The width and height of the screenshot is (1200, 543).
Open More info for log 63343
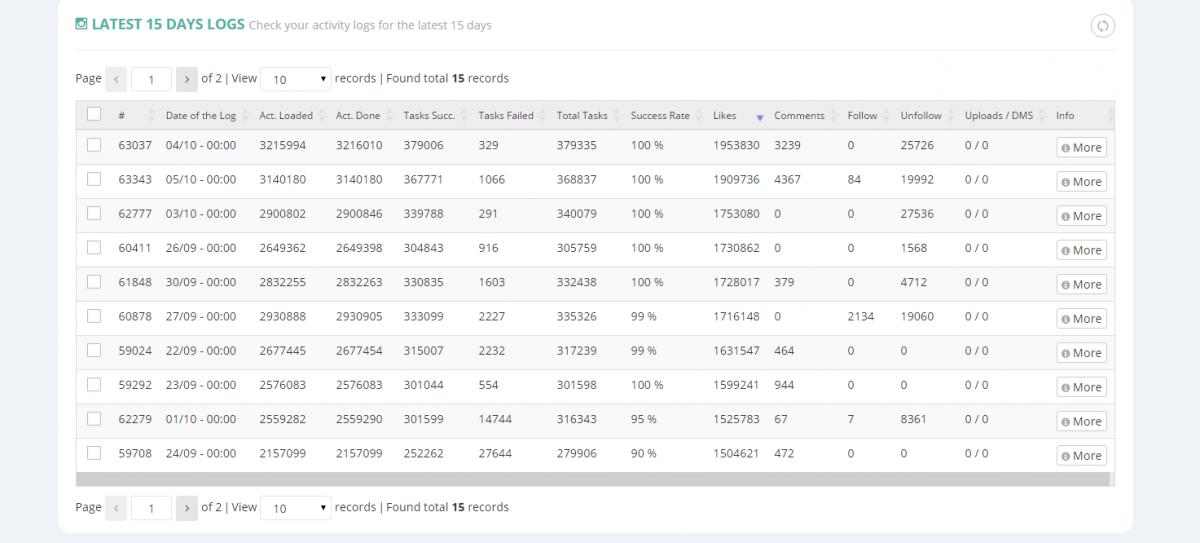[1081, 181]
